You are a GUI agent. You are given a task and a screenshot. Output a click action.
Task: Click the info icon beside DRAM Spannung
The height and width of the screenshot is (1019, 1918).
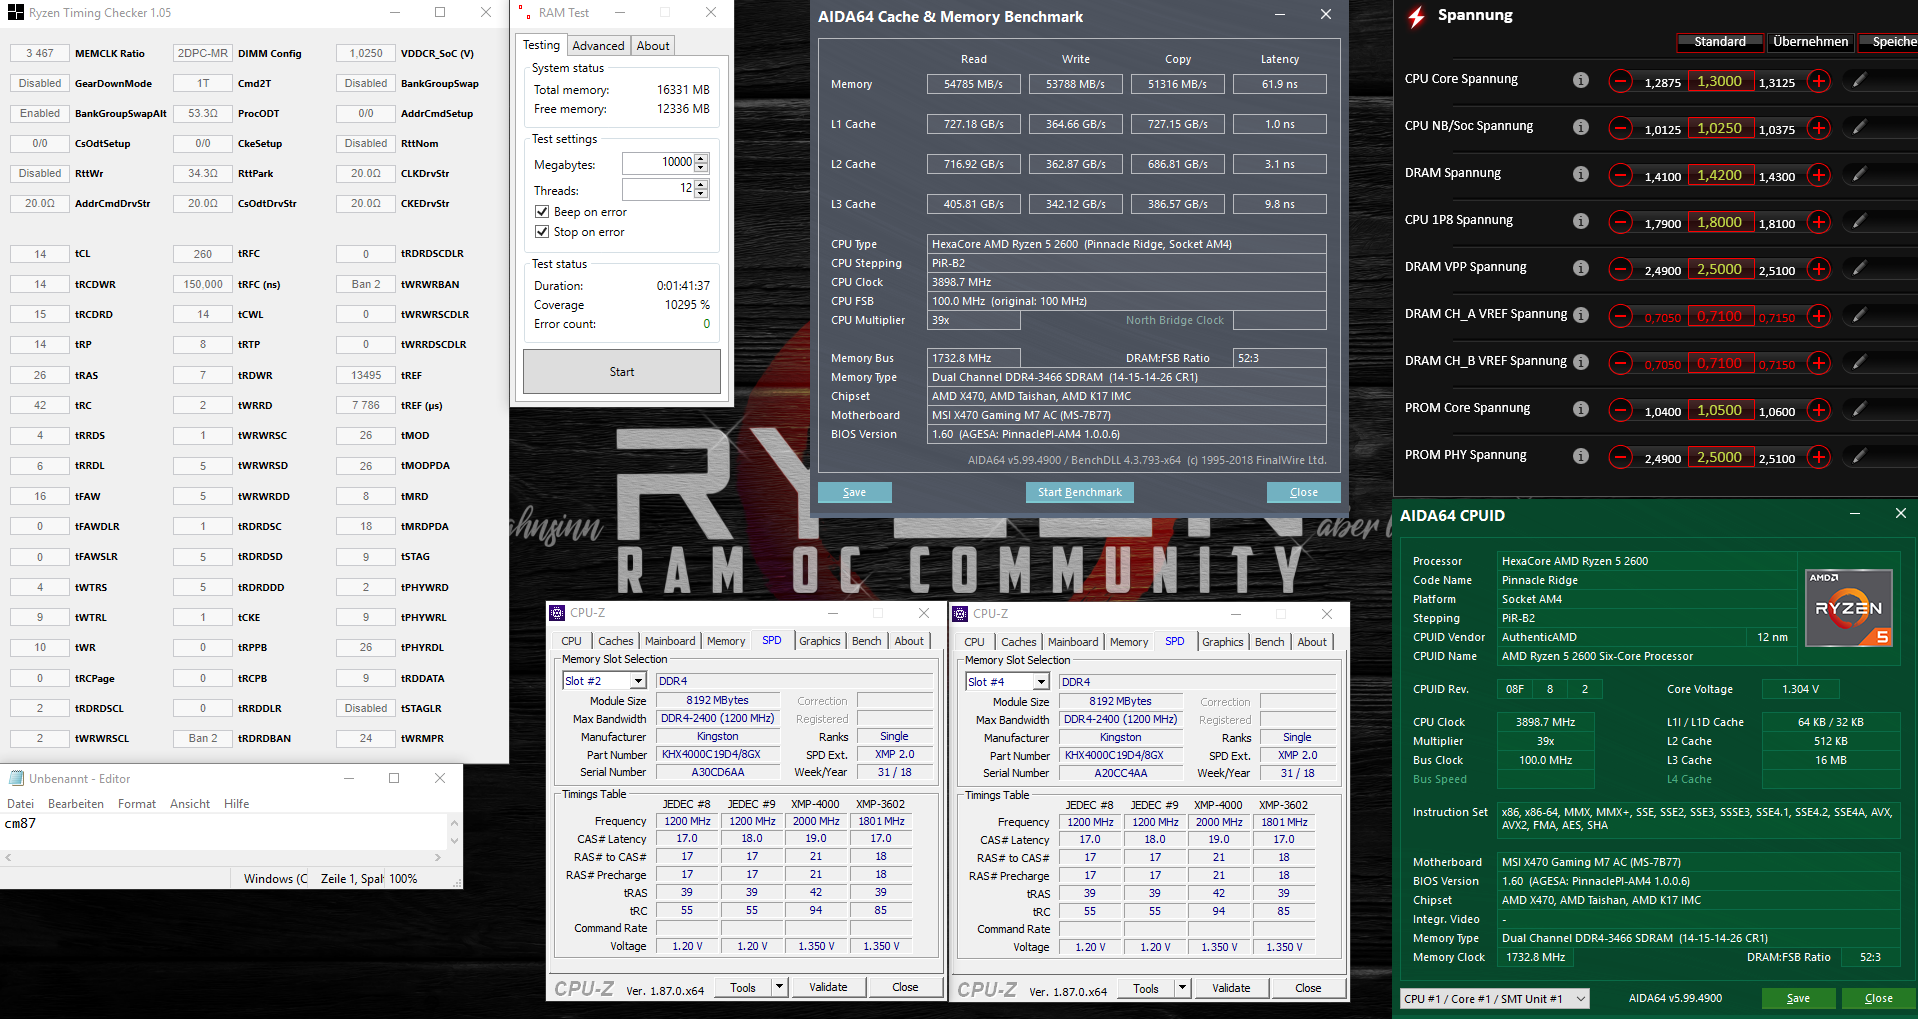(1581, 175)
